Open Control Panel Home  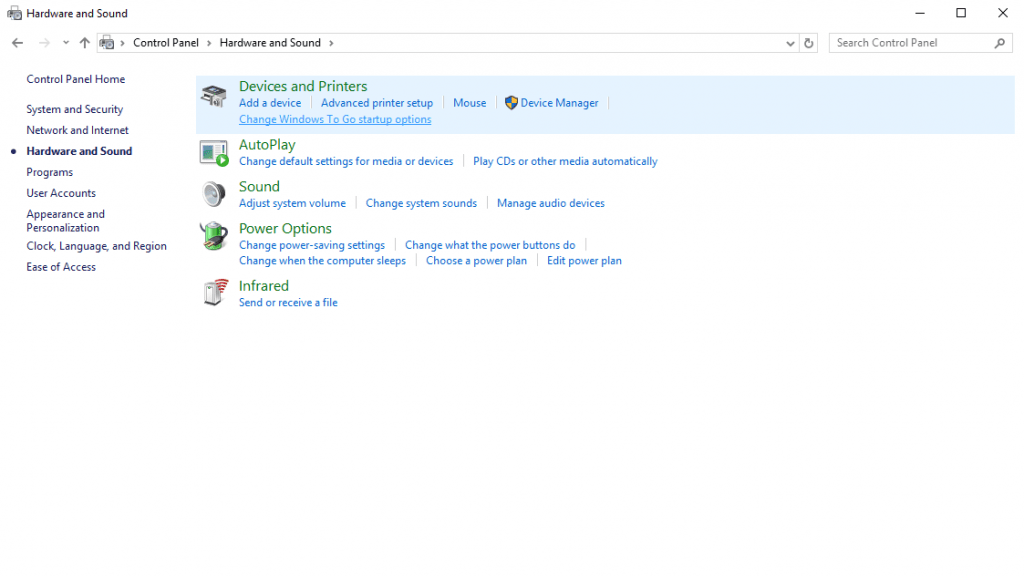(x=76, y=79)
